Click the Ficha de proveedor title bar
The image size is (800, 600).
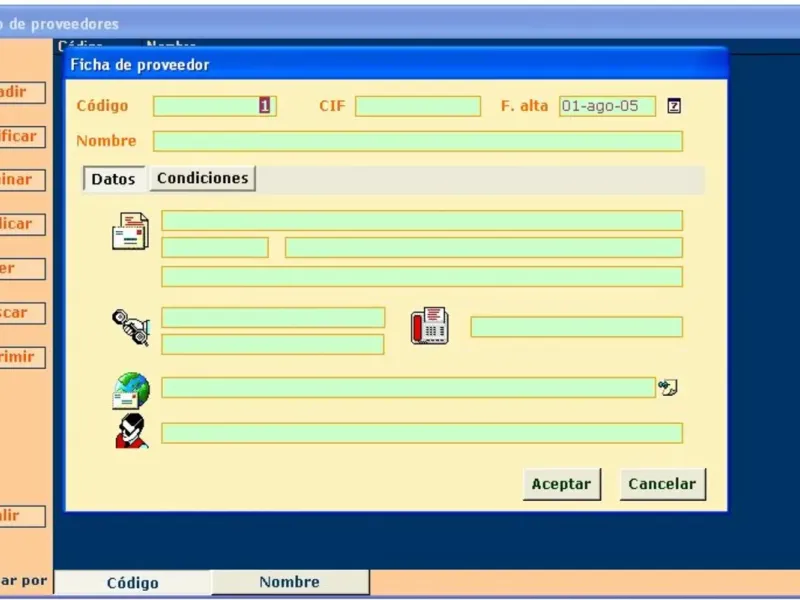click(x=396, y=64)
